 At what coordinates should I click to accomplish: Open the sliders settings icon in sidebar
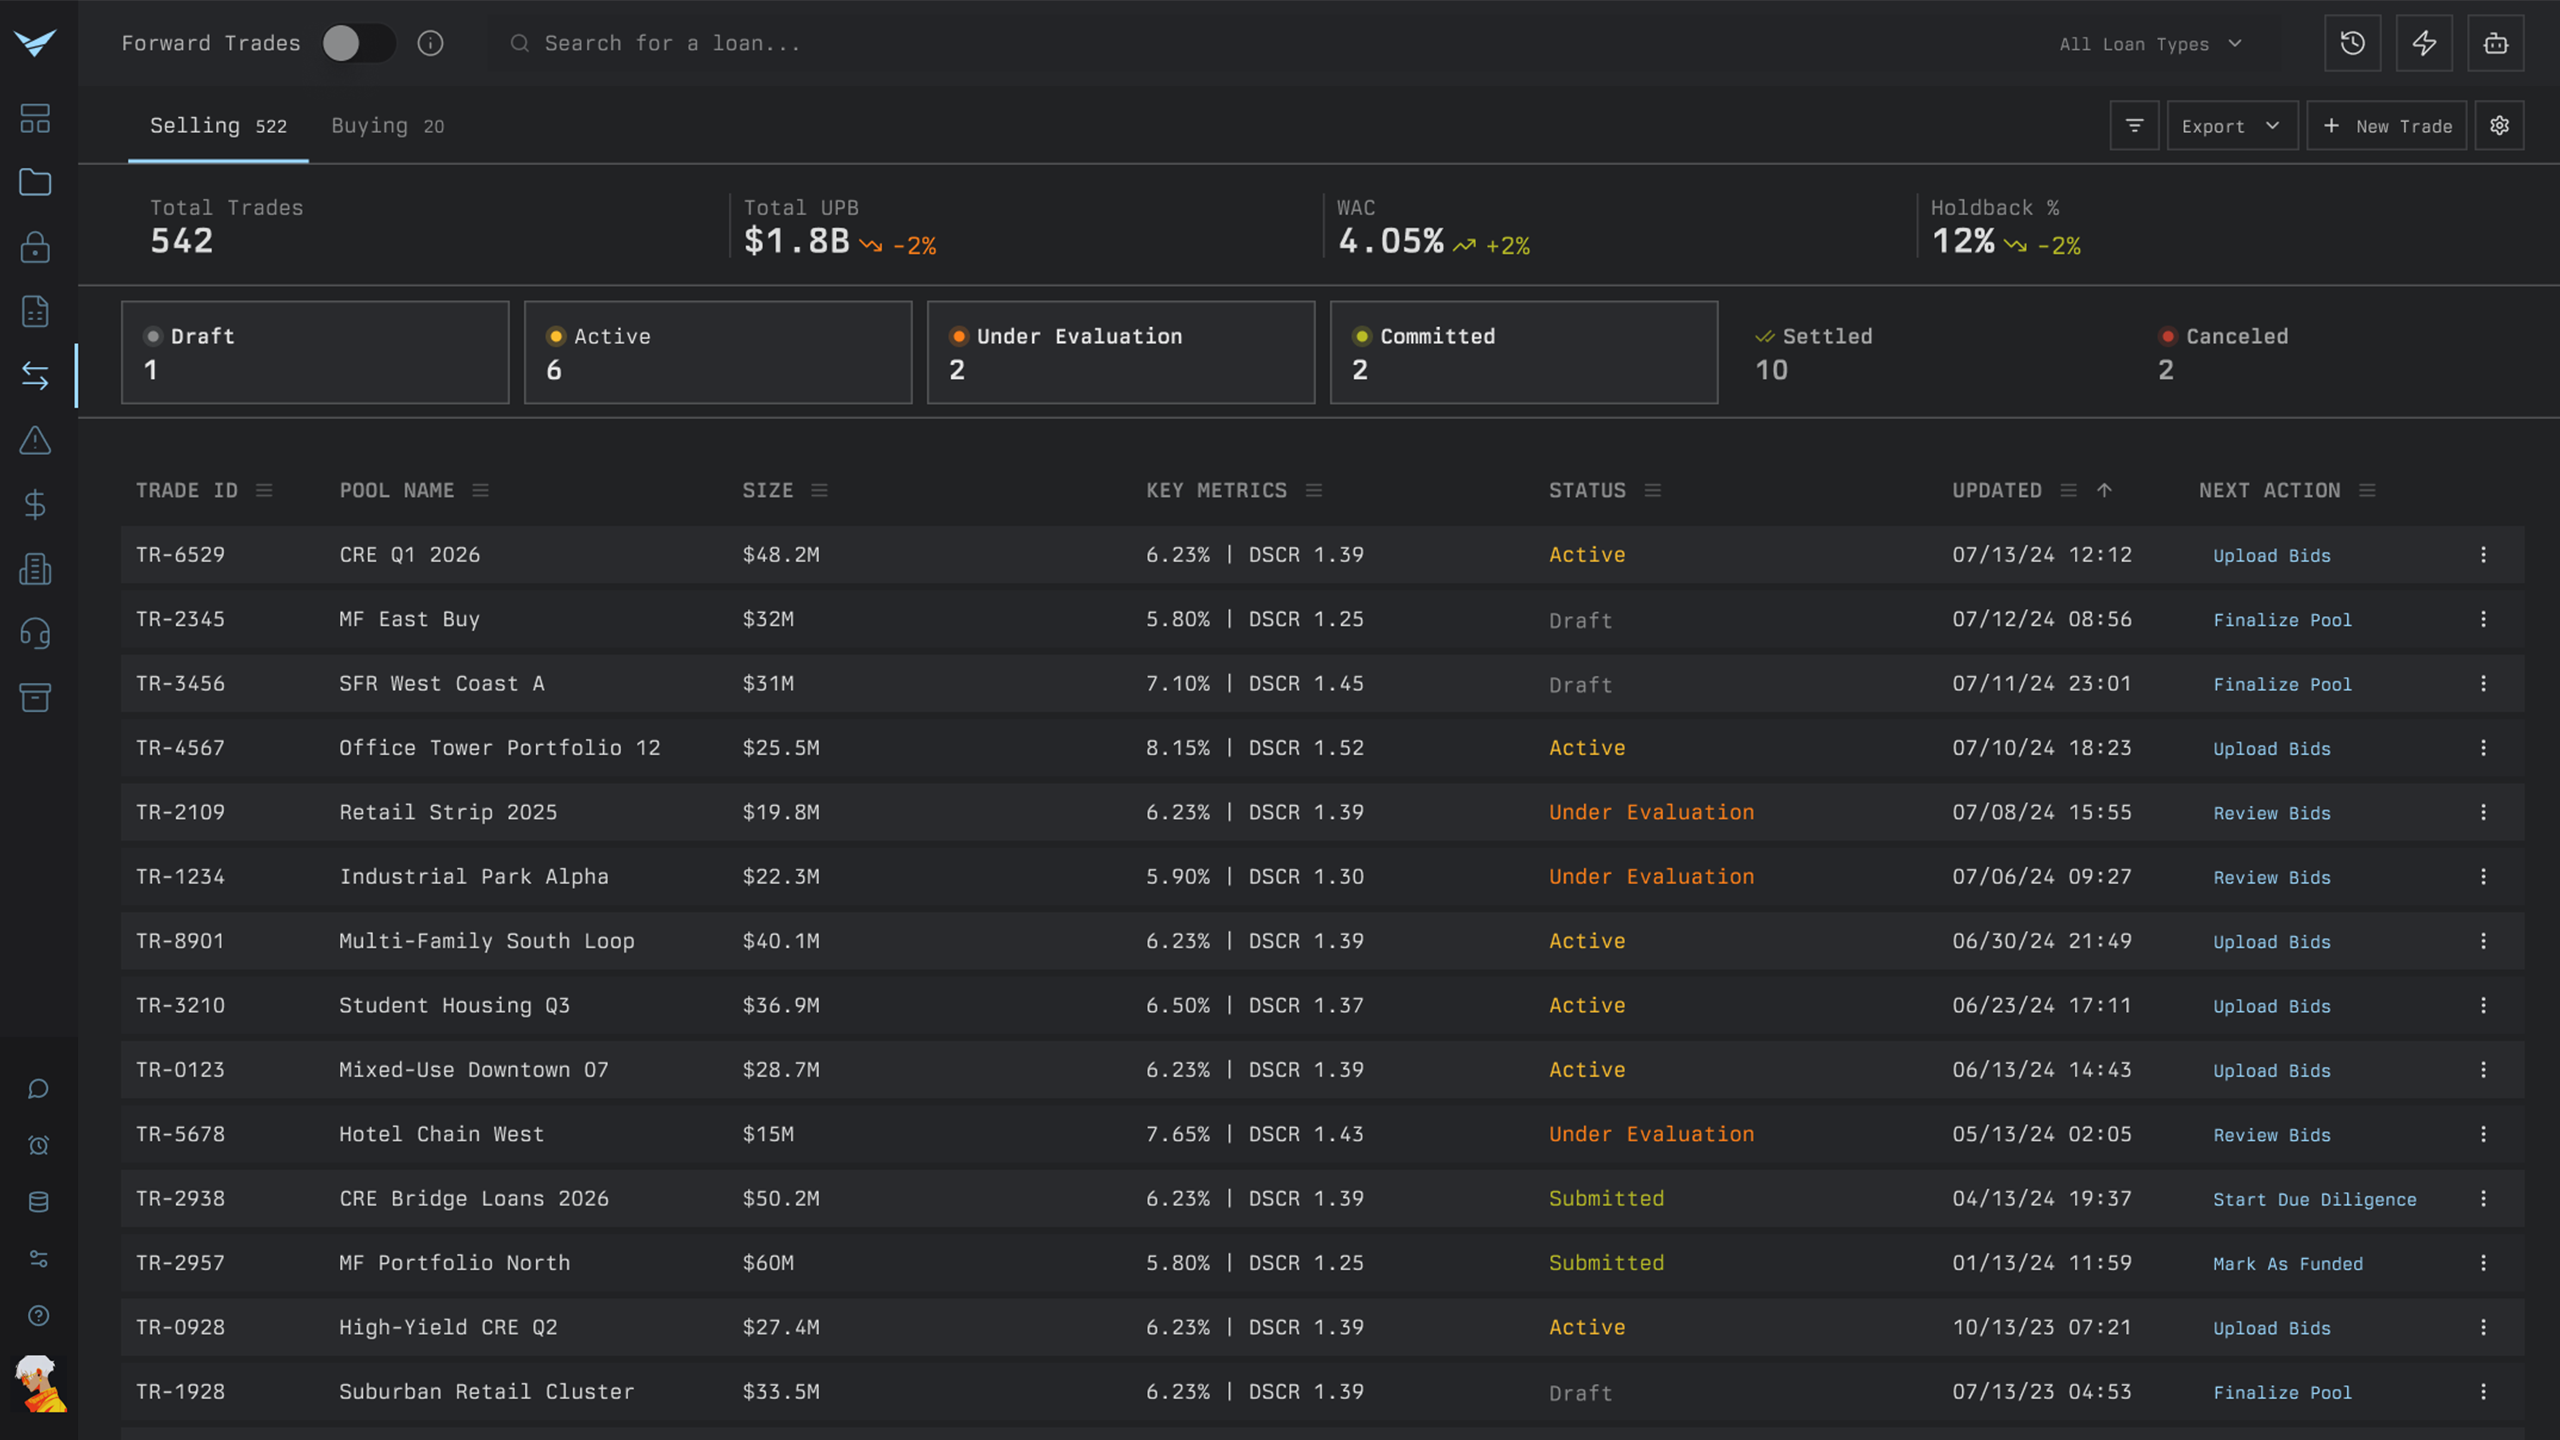38,1259
